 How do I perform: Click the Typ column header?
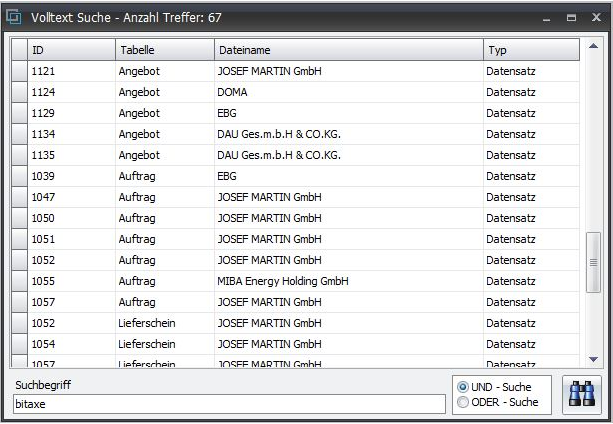(x=530, y=50)
